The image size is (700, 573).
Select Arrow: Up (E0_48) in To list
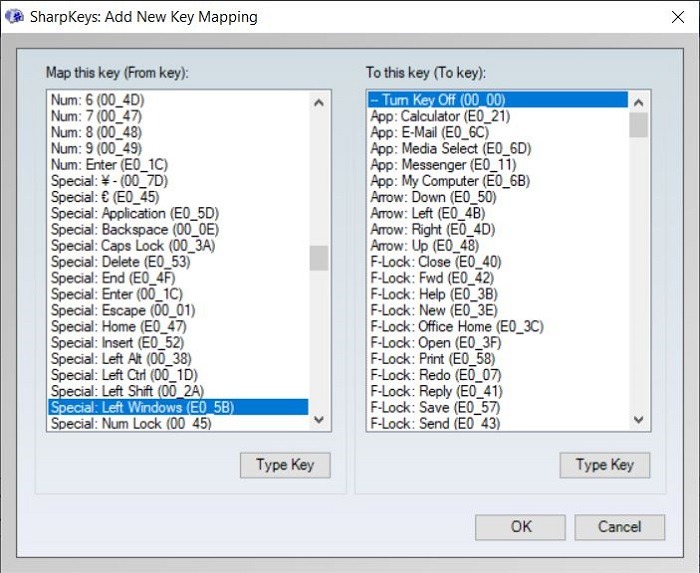498,245
